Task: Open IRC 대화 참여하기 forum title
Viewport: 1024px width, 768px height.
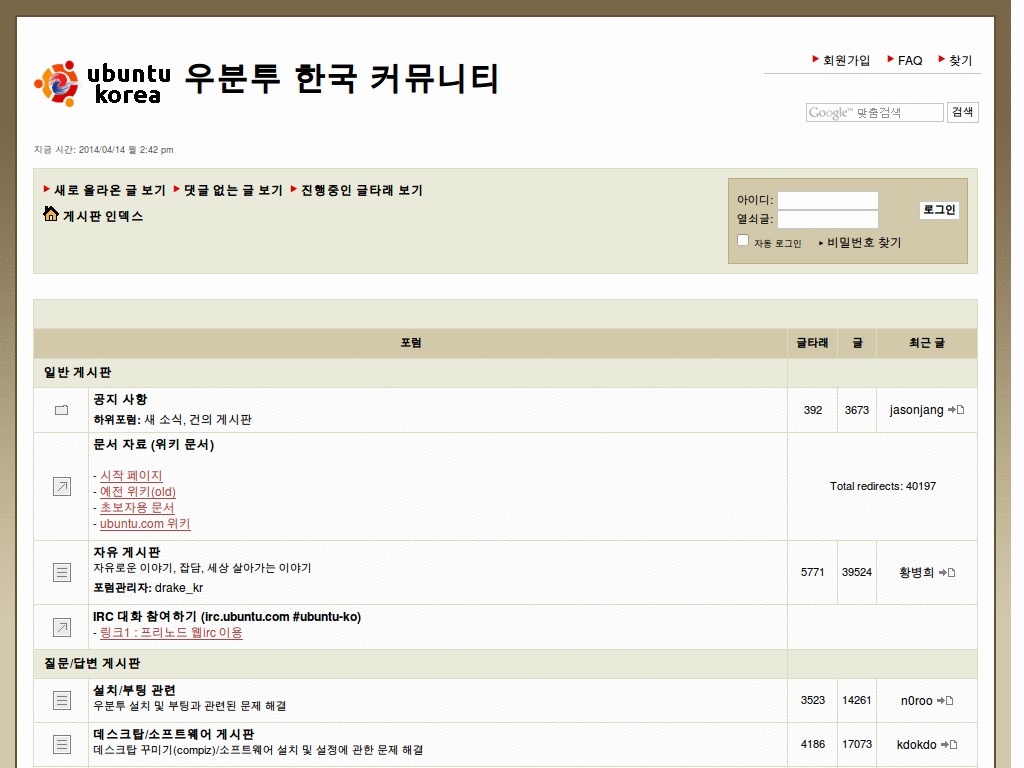Action: coord(227,616)
